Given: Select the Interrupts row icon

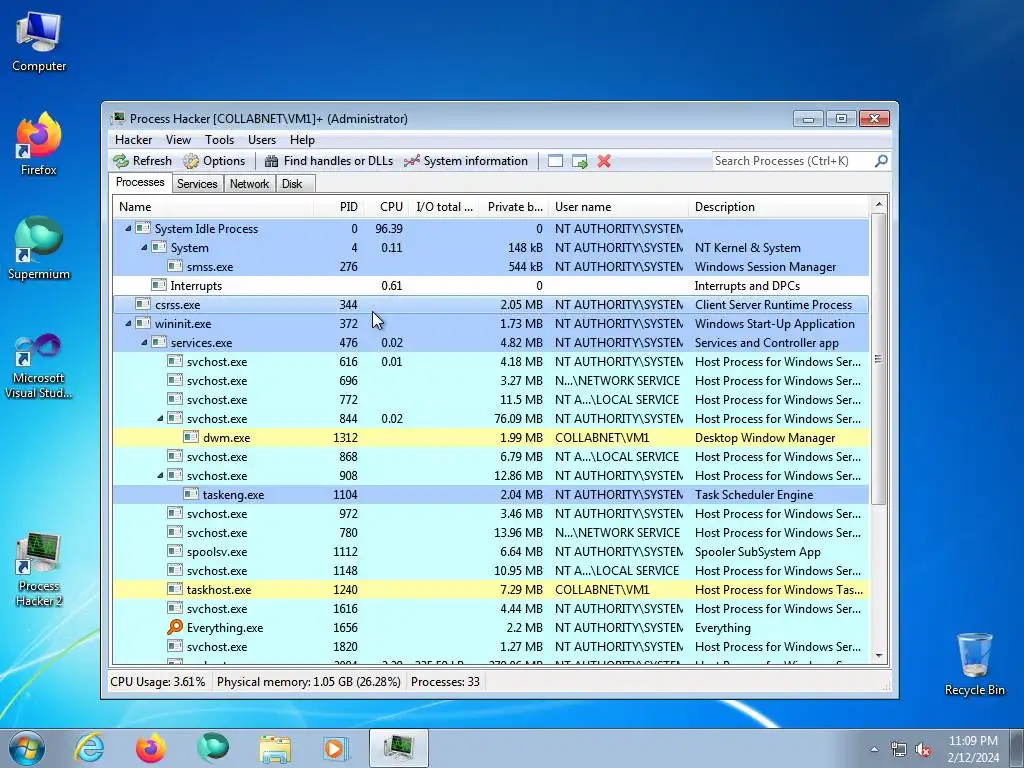Looking at the screenshot, I should [x=159, y=285].
